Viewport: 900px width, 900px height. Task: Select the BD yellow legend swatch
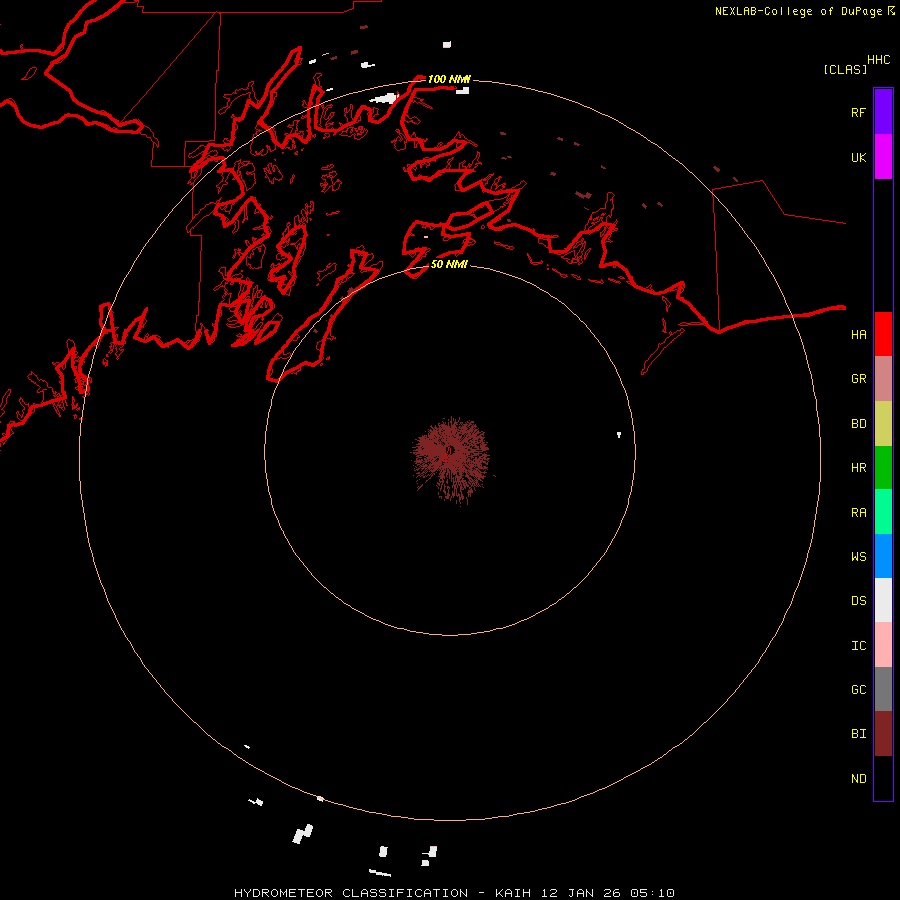(883, 423)
